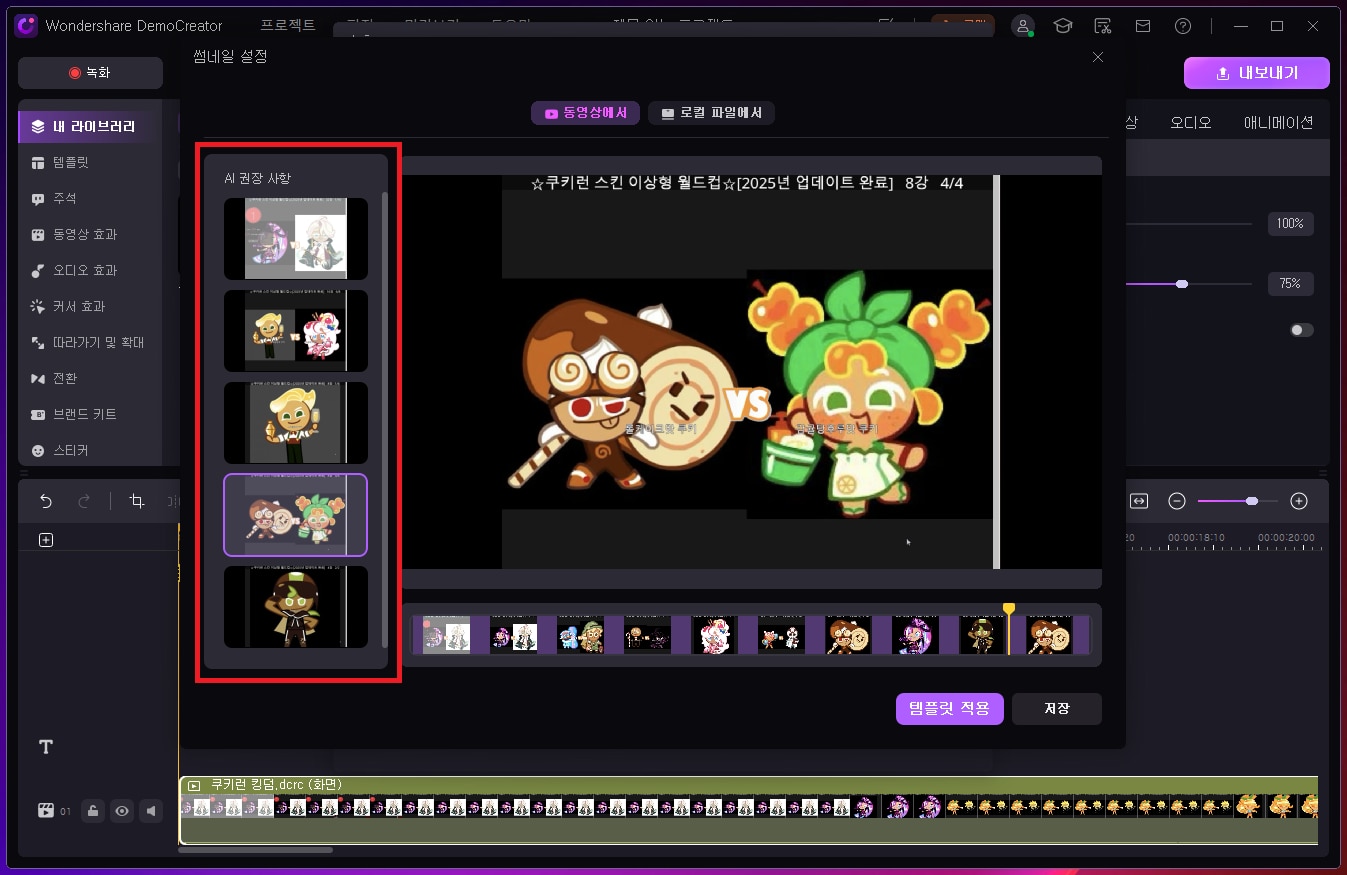
Task: Open the graduation cap tutorials icon
Action: pyautogui.click(x=1063, y=26)
